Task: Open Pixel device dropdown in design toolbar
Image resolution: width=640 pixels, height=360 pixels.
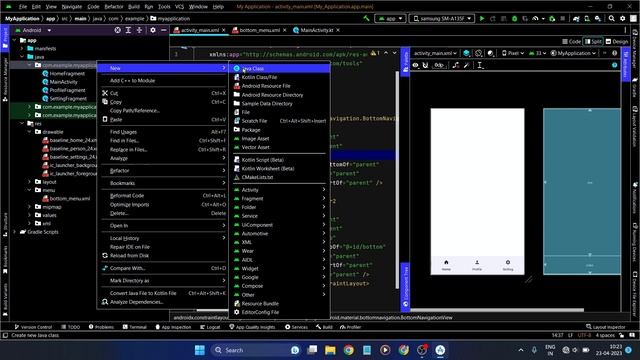Action: pyautogui.click(x=513, y=53)
